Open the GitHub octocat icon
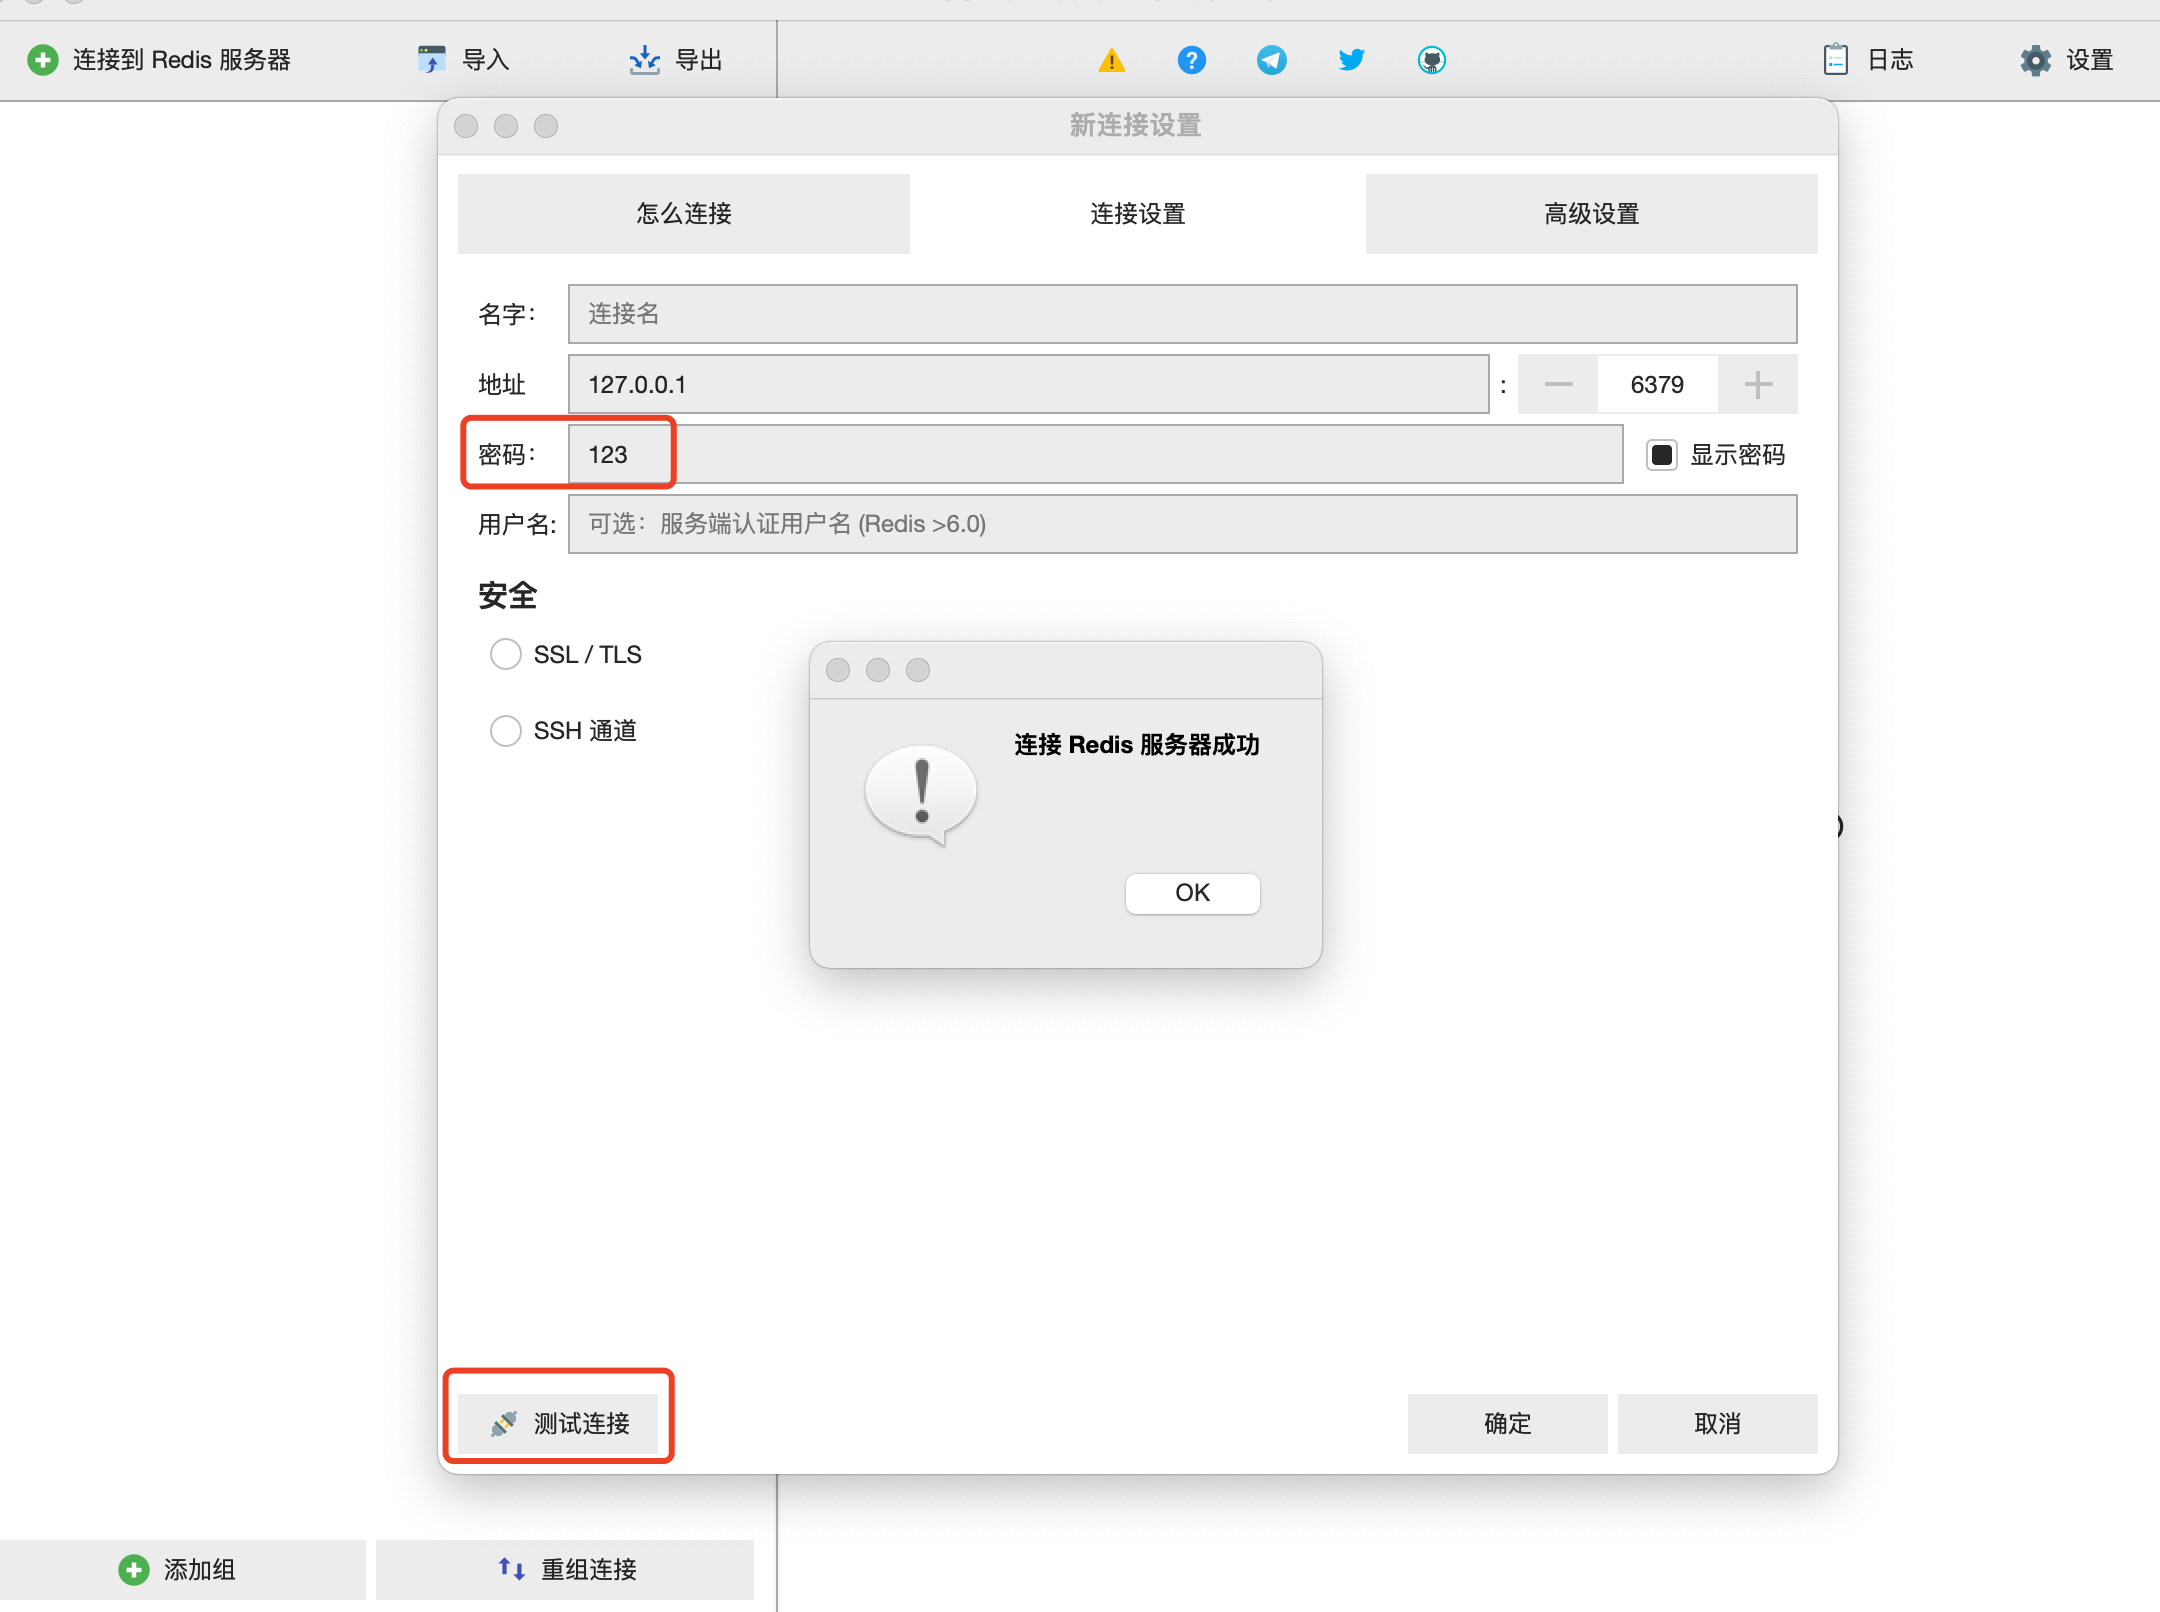This screenshot has height=1612, width=2160. pyautogui.click(x=1431, y=60)
